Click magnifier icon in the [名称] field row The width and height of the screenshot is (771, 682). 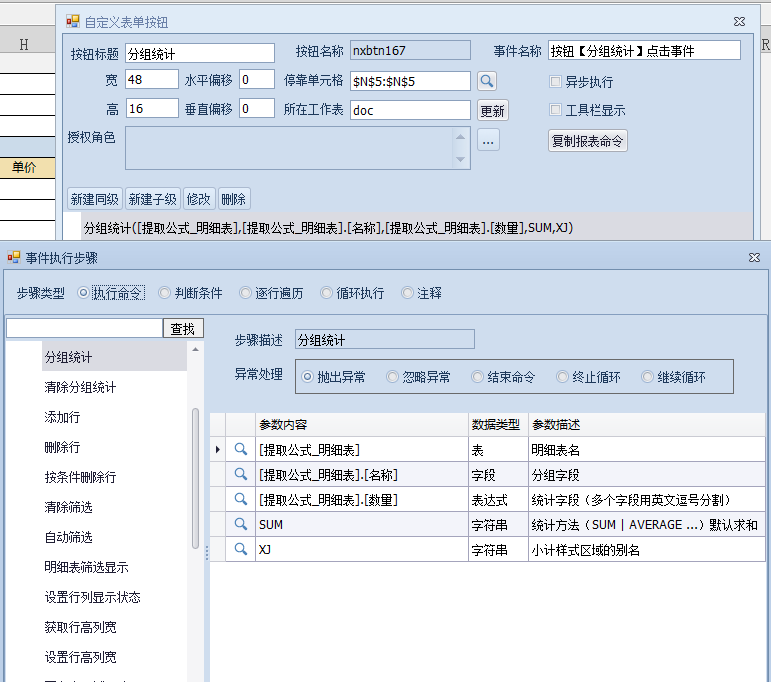coord(240,475)
